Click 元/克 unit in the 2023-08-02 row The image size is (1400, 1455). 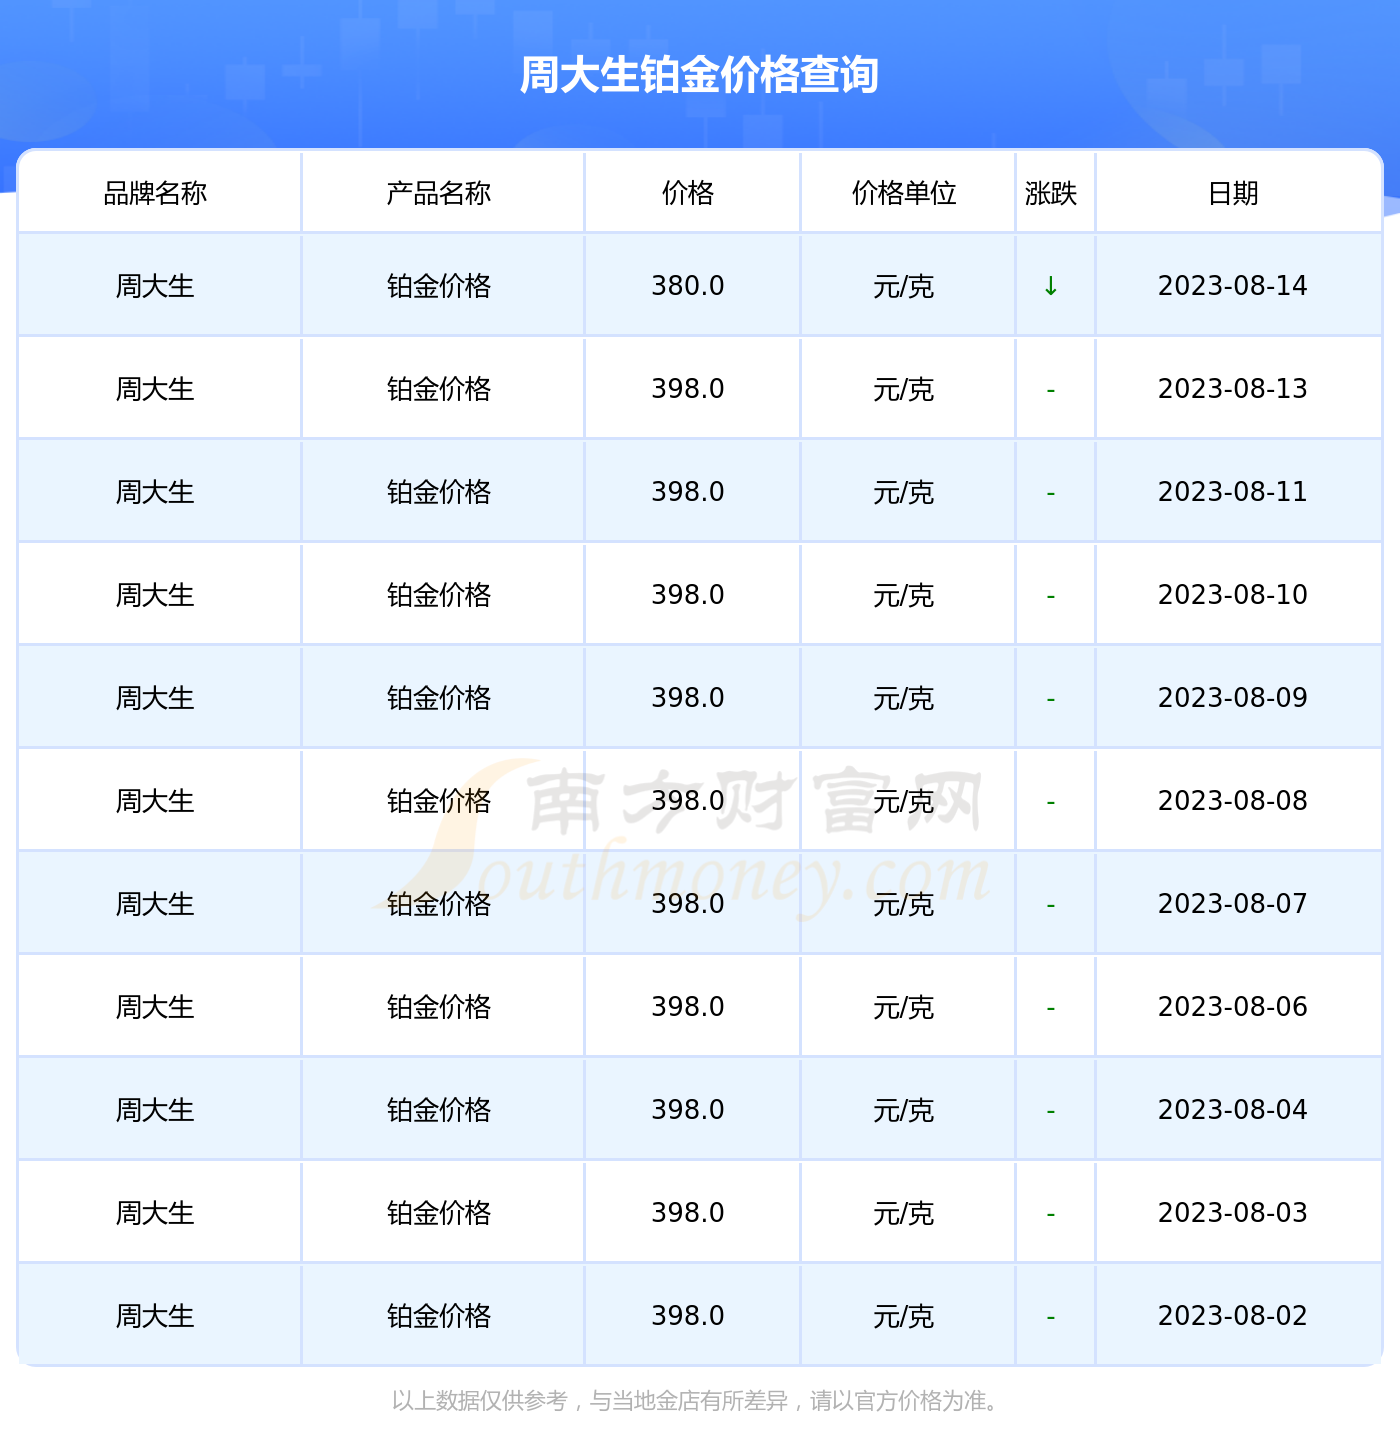[904, 1317]
